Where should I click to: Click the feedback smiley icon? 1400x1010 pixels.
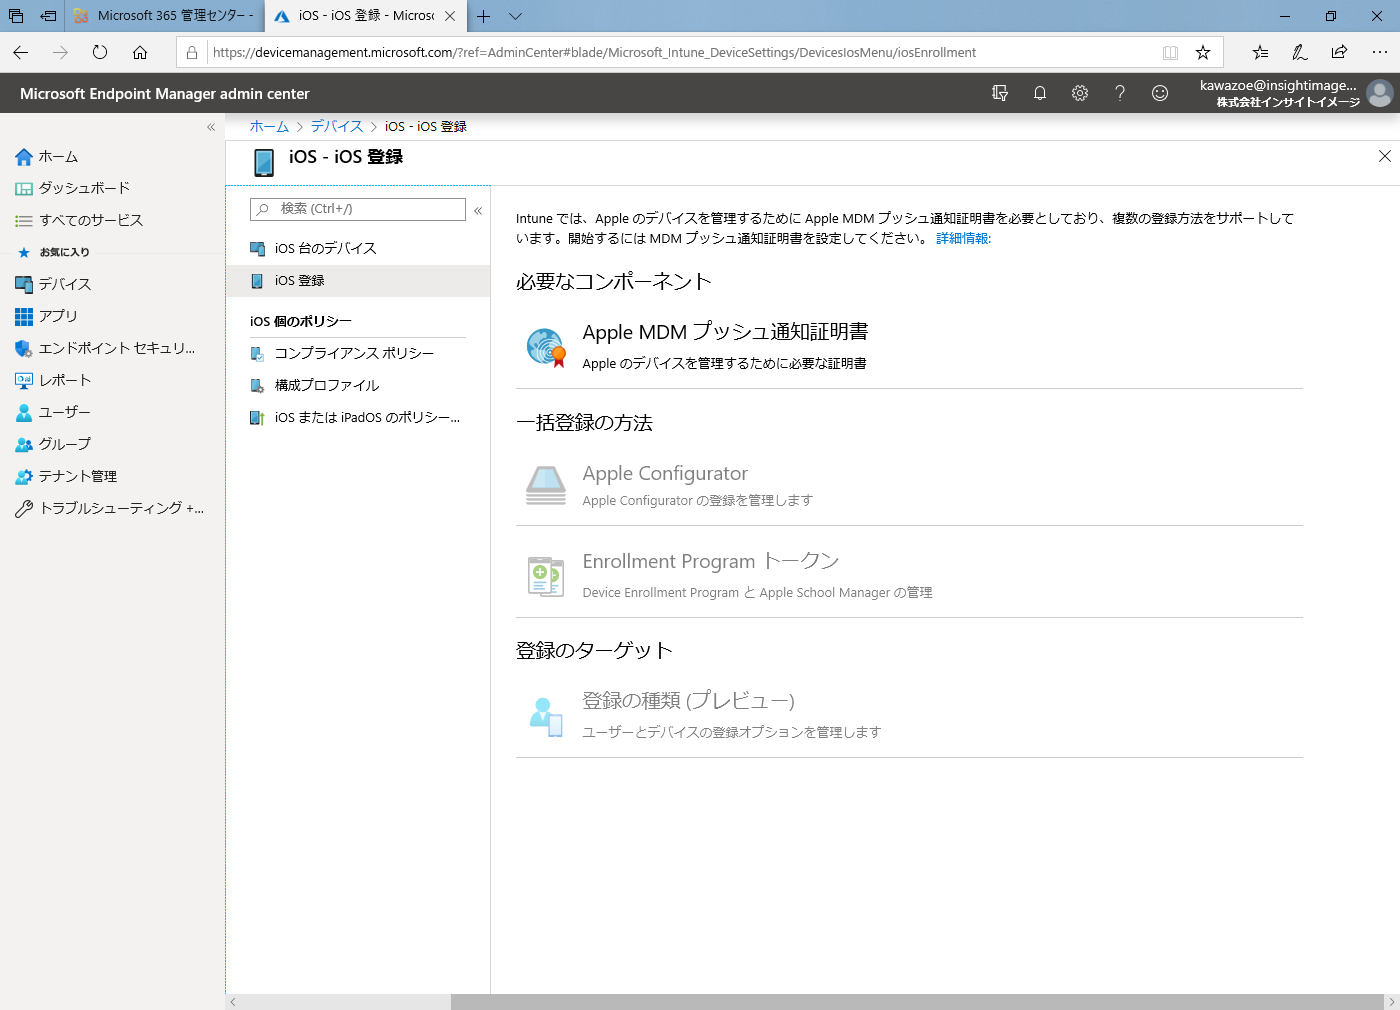coord(1160,93)
